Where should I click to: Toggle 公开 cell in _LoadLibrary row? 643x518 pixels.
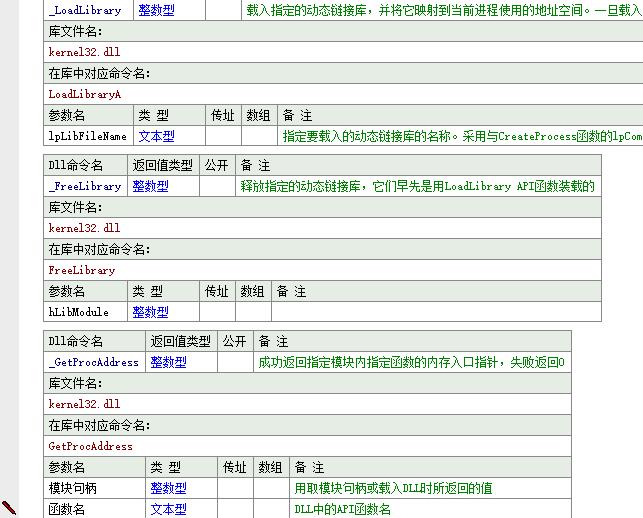223,10
